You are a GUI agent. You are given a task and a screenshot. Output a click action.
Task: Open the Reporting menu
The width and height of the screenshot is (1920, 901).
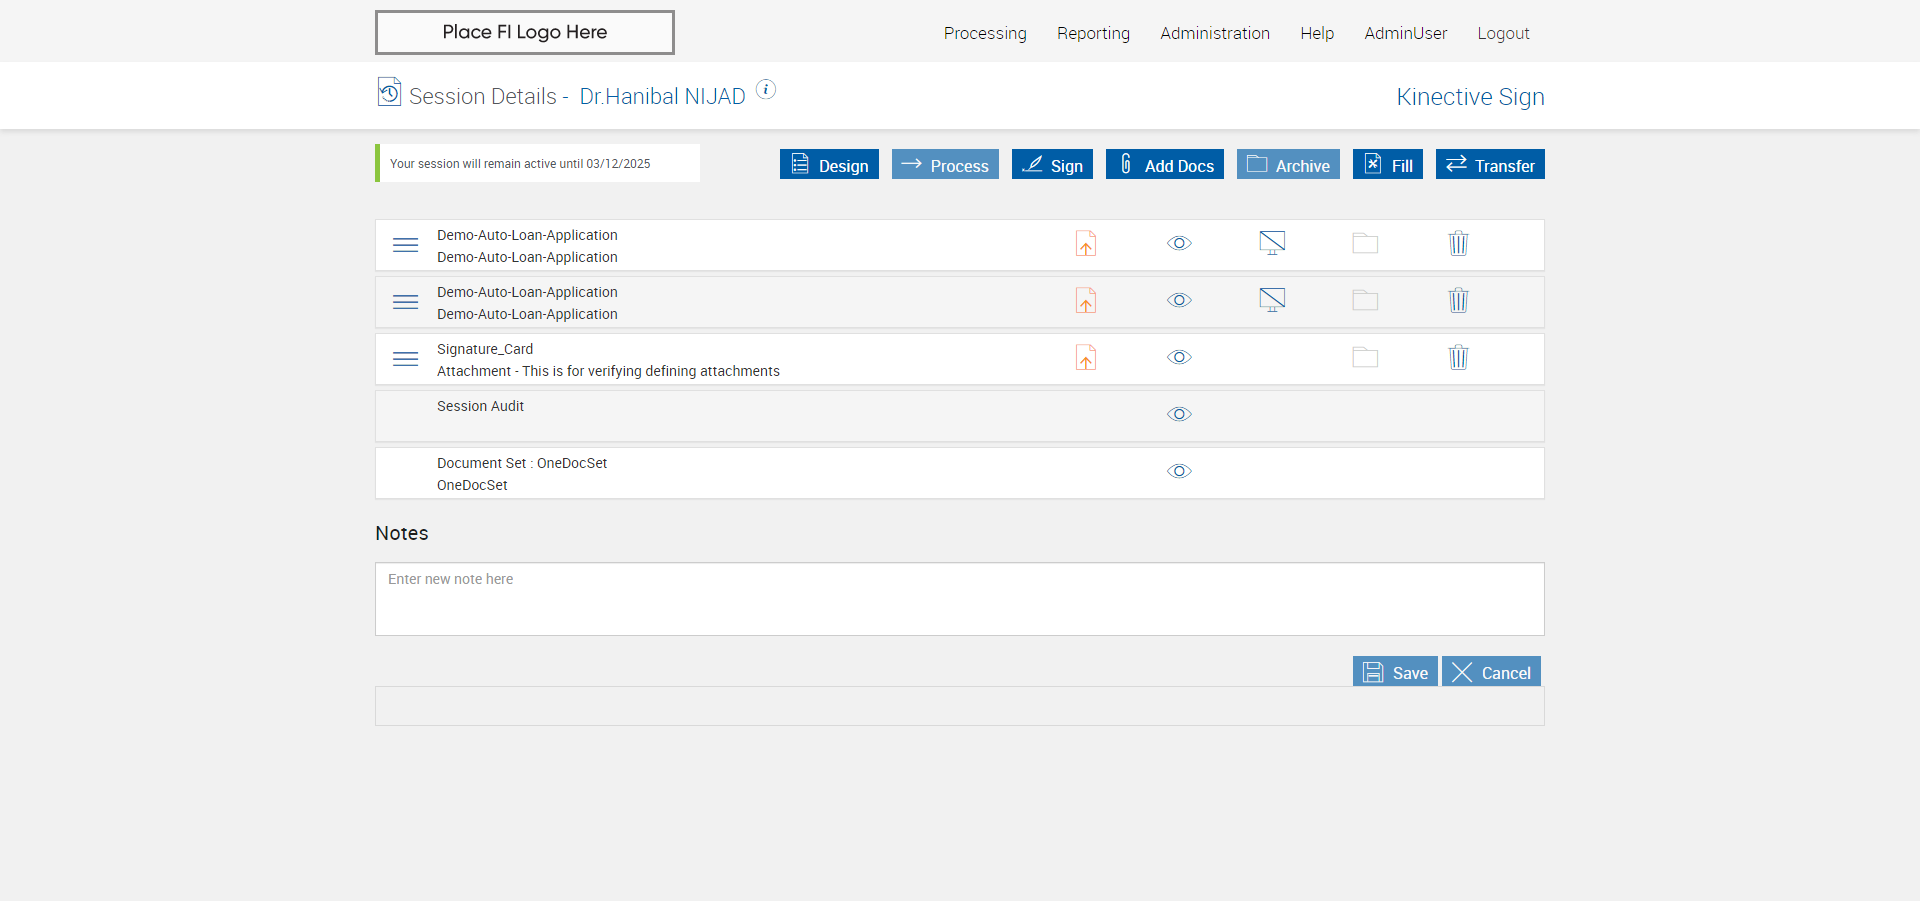pos(1093,33)
